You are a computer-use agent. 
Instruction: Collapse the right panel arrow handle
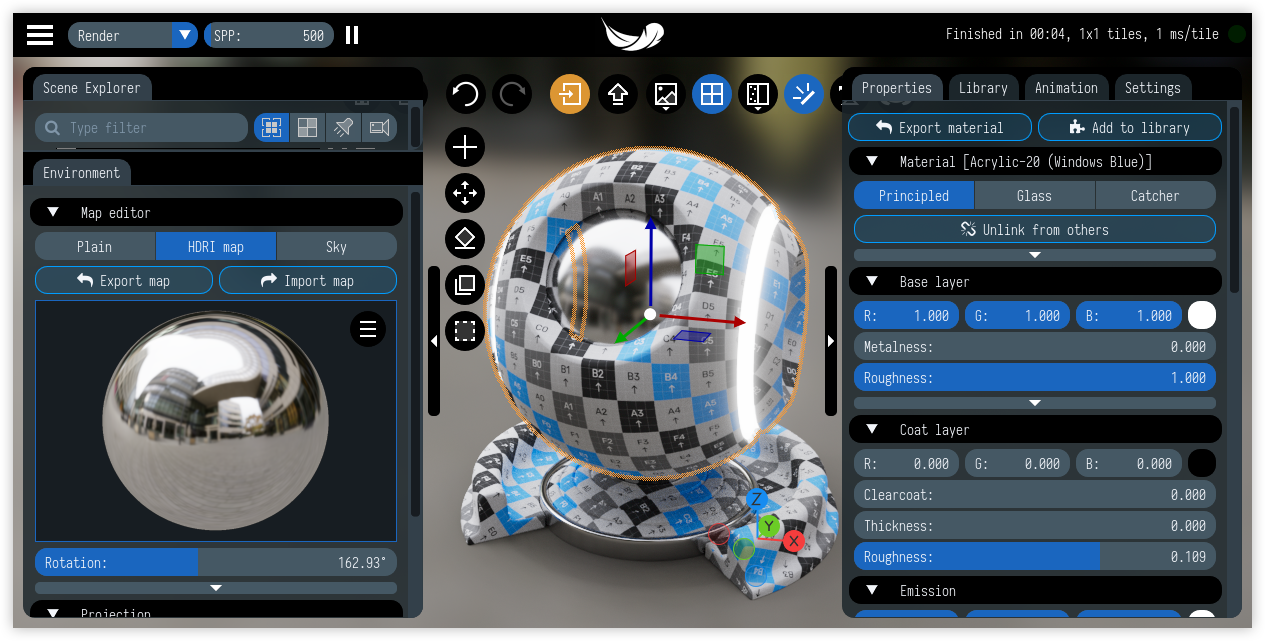click(831, 341)
